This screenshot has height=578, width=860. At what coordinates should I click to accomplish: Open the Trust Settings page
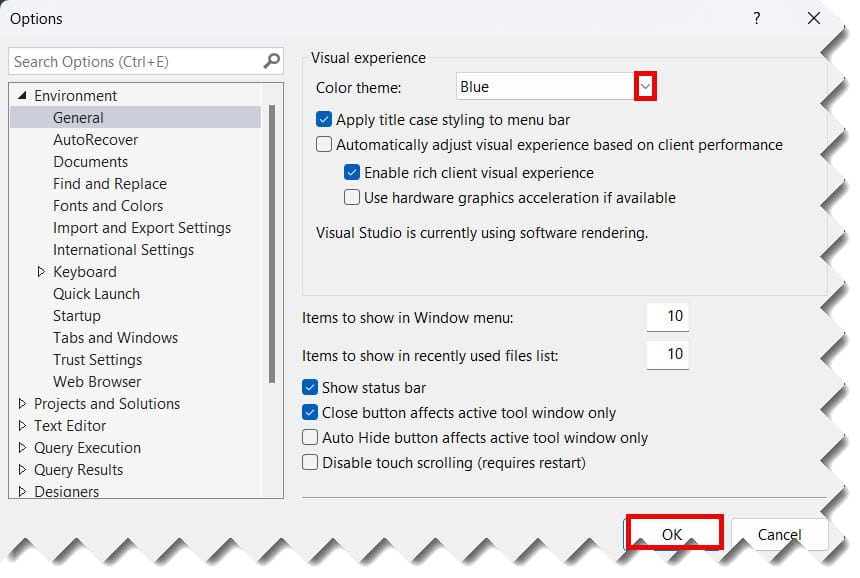[x=97, y=360]
